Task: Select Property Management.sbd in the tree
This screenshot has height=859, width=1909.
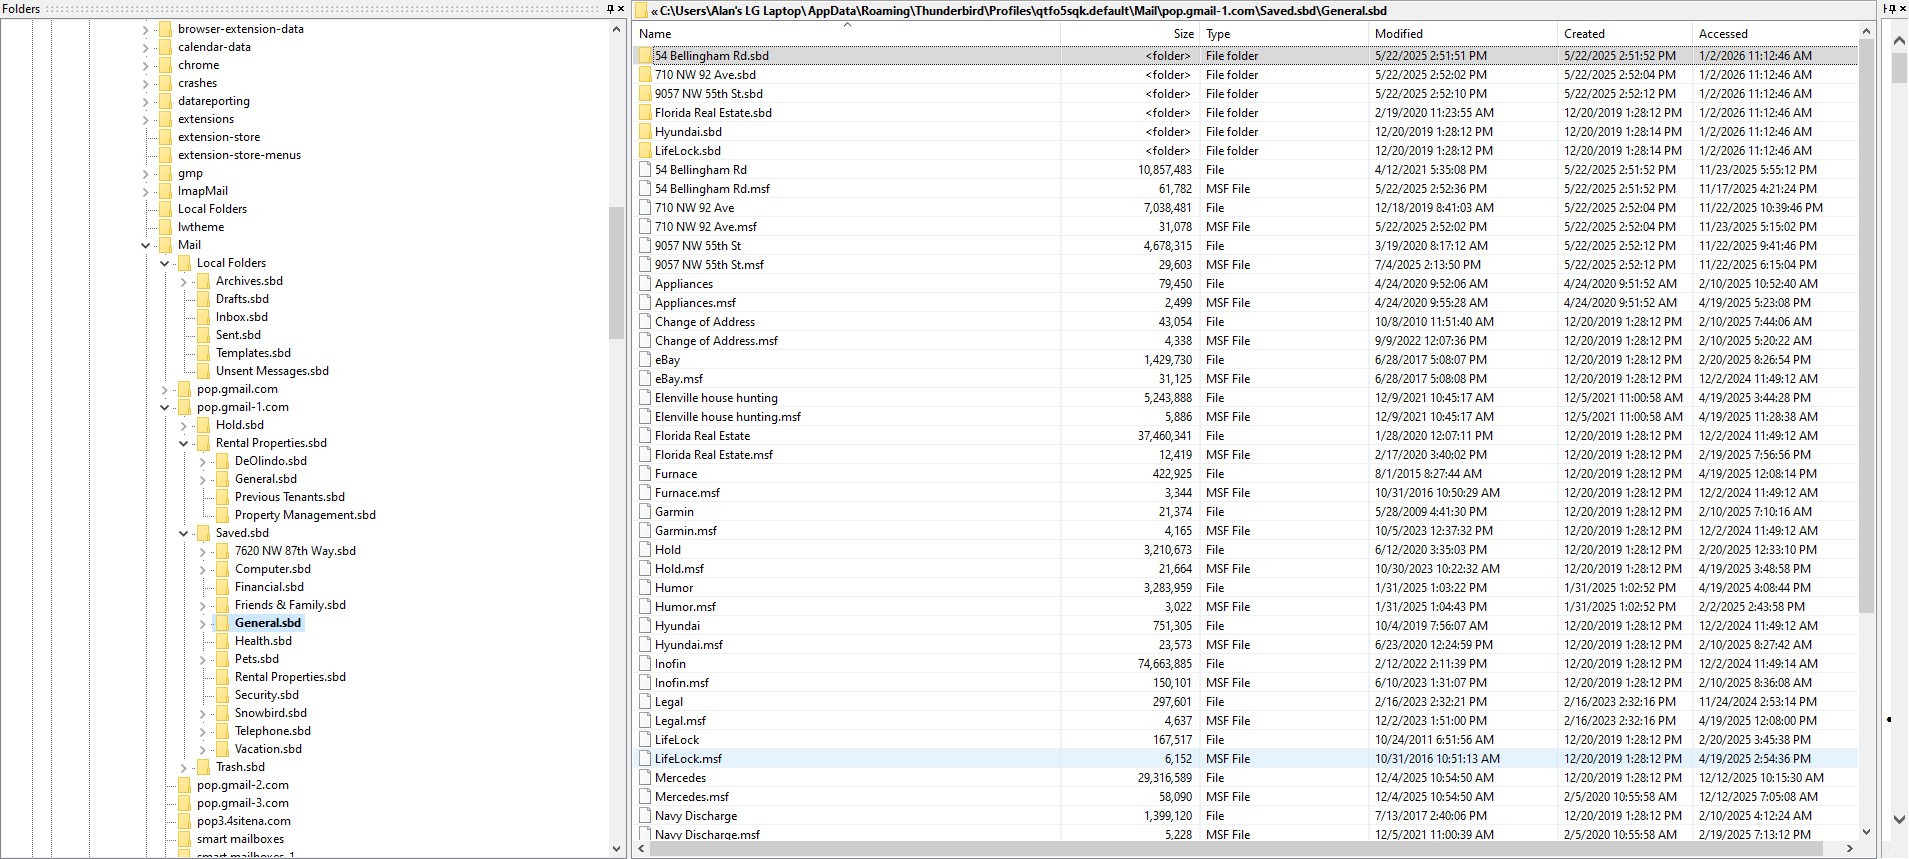Action: (305, 515)
